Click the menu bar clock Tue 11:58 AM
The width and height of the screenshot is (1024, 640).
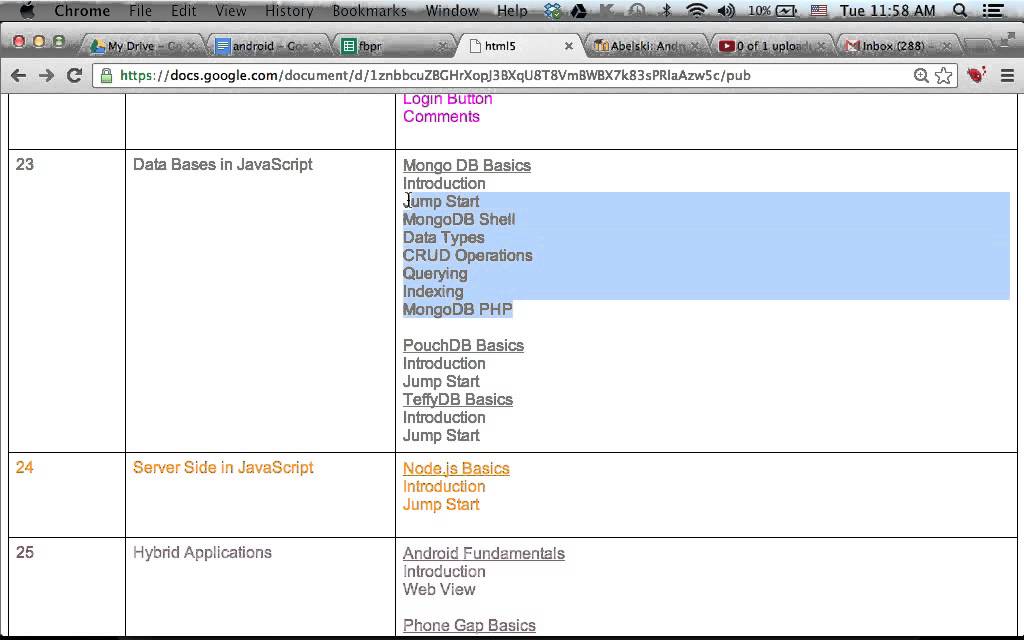888,10
